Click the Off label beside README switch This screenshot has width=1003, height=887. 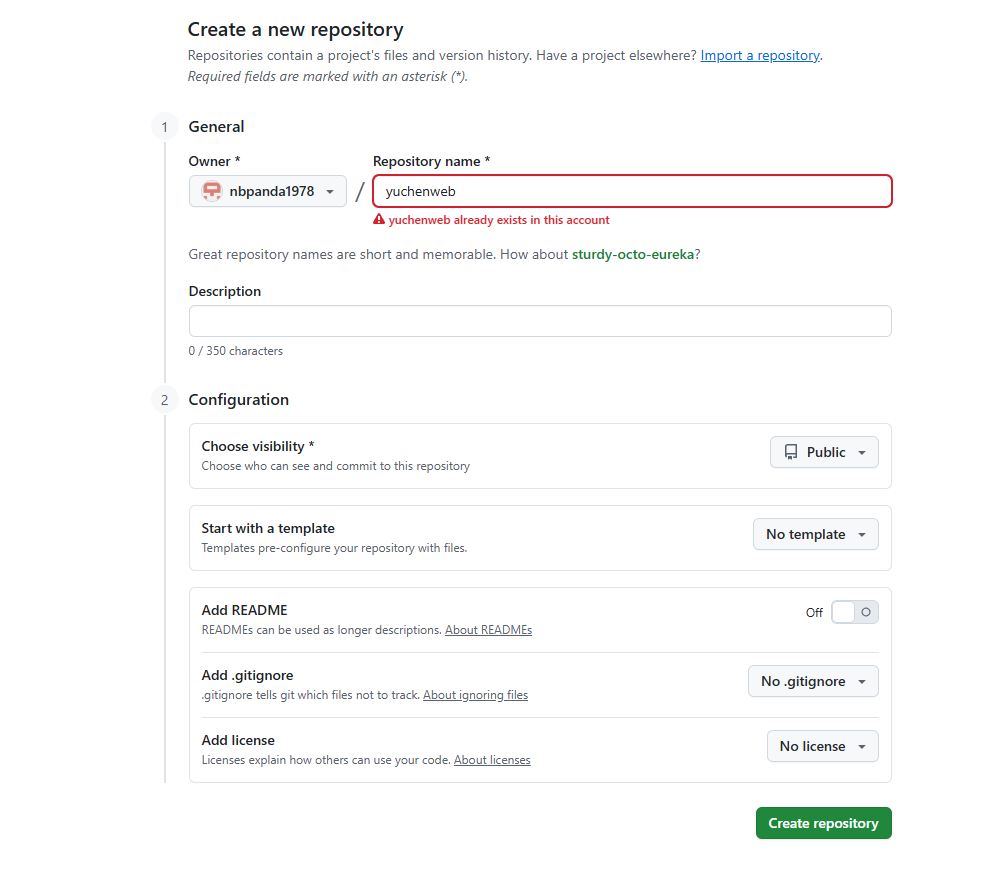[x=814, y=613]
